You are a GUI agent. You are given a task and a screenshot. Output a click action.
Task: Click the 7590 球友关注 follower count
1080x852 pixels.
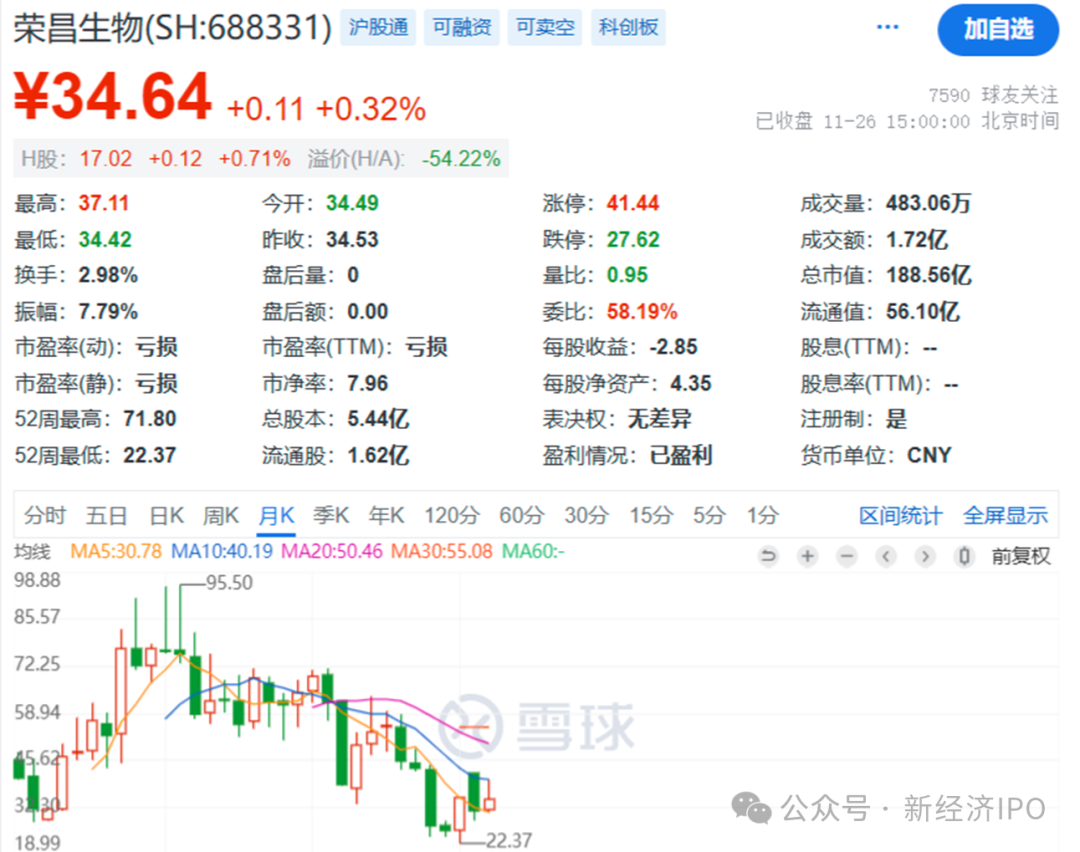993,95
